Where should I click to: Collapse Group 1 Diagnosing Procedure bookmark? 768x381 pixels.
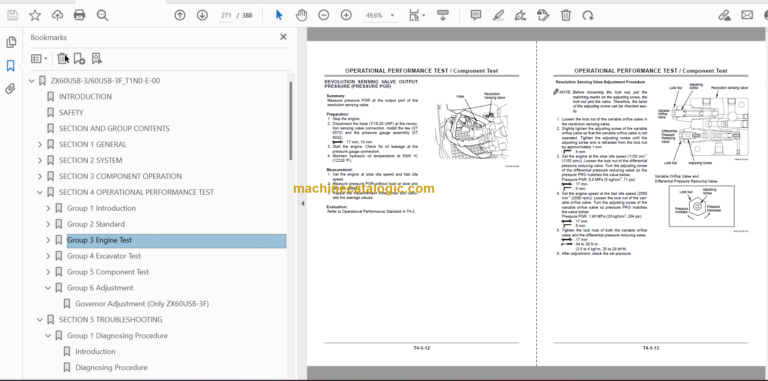point(48,335)
